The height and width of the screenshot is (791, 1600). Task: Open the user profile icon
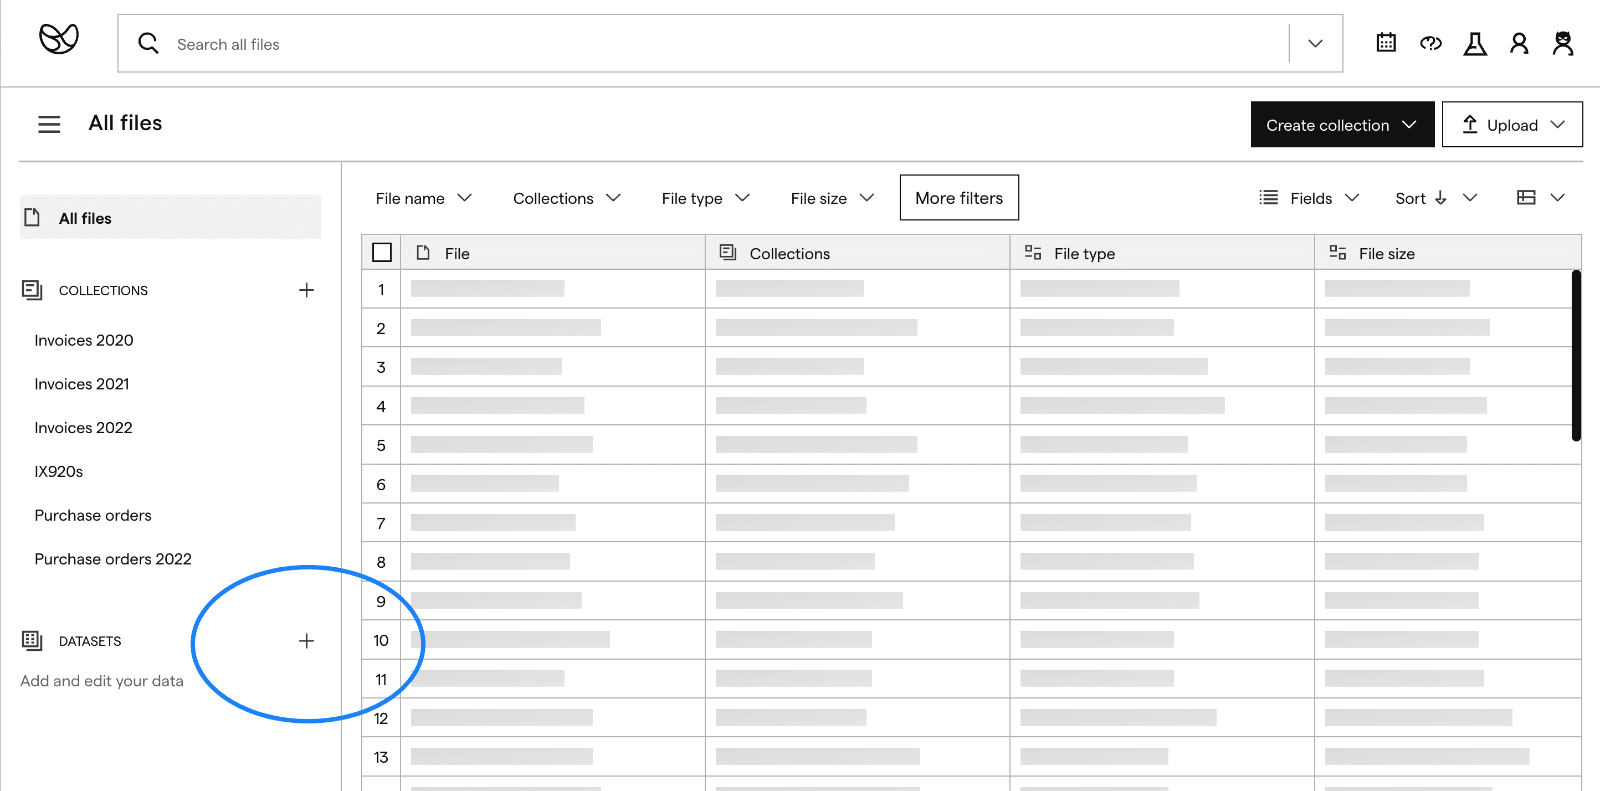coord(1519,43)
